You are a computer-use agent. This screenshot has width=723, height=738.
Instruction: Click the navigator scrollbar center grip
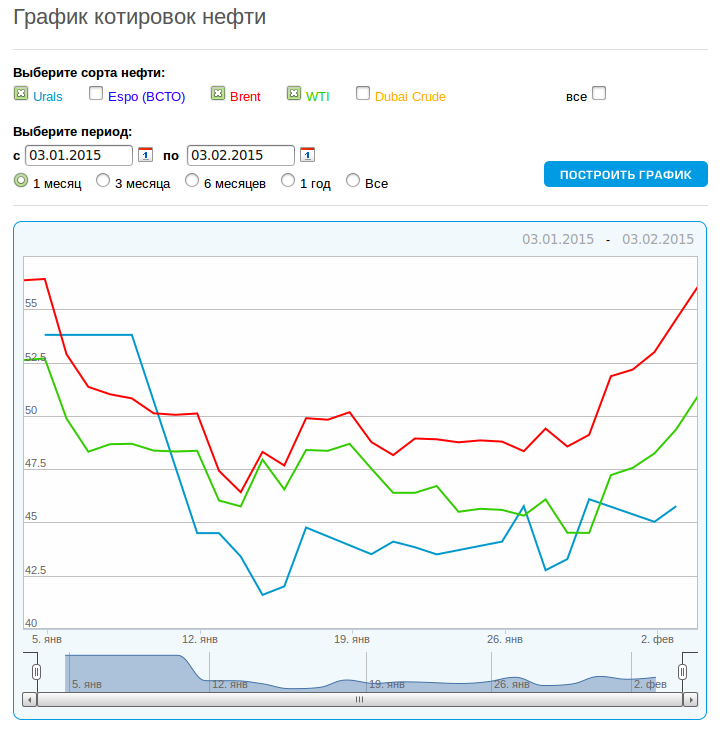[360, 700]
